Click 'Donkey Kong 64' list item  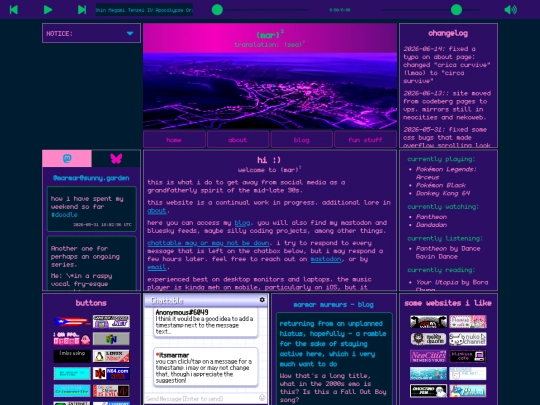pos(443,193)
